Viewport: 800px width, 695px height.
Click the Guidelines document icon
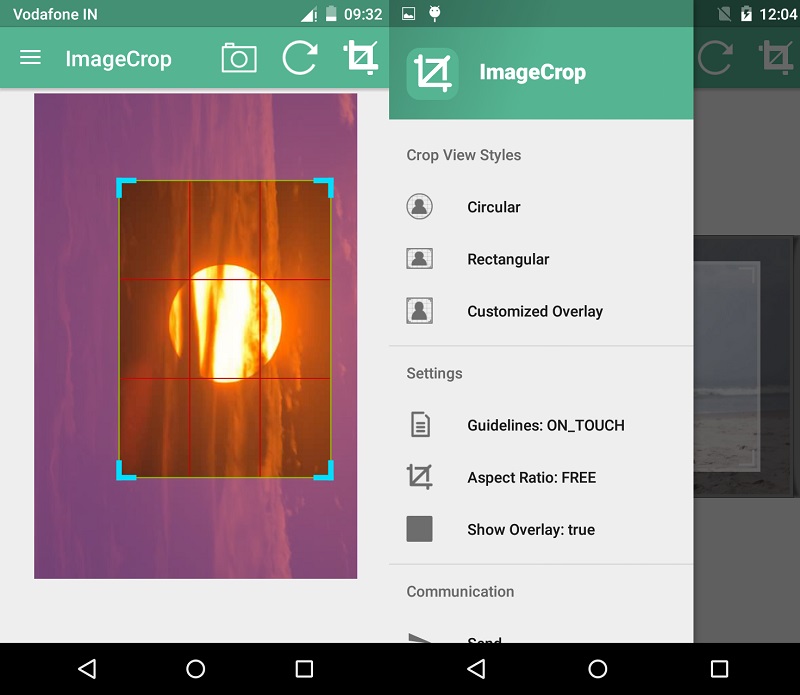(x=420, y=425)
